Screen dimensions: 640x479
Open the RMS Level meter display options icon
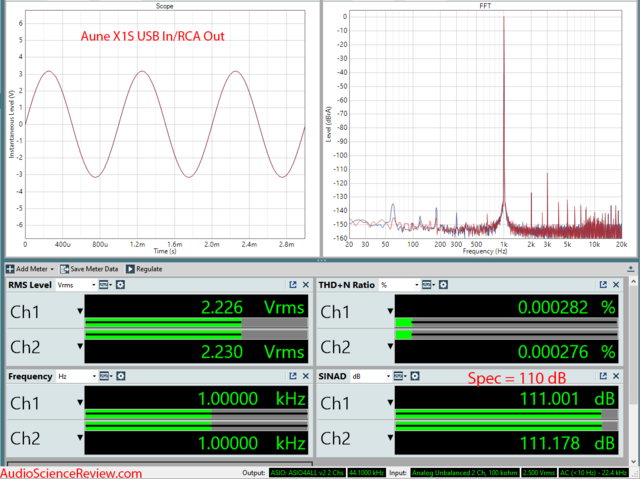coord(104,285)
